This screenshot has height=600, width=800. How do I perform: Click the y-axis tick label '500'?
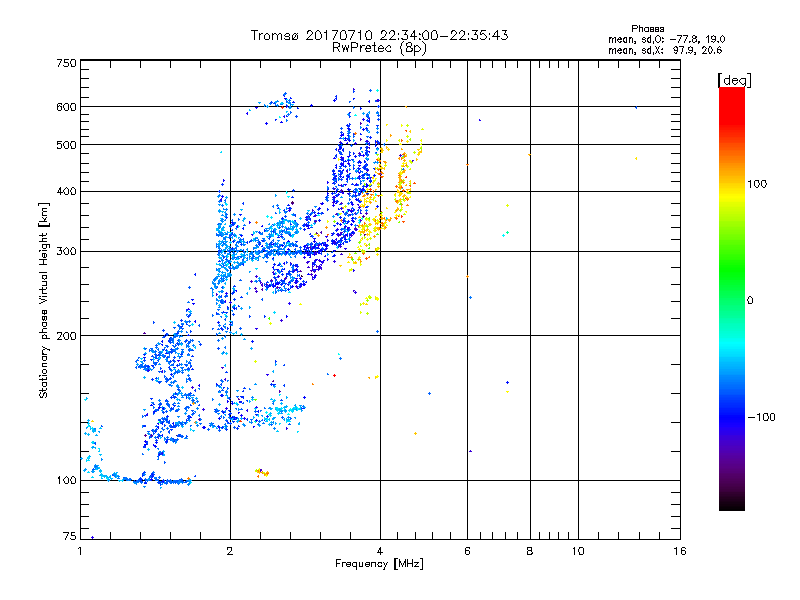(67, 145)
